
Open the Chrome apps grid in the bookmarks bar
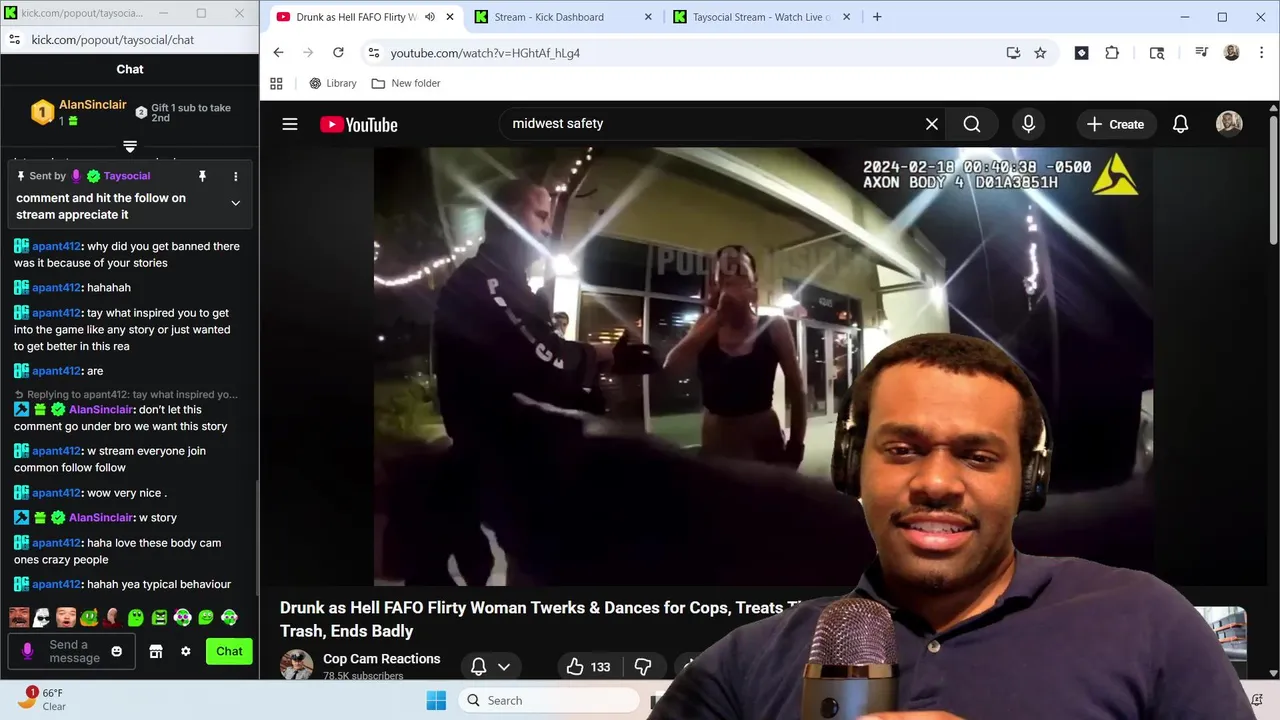coord(277,83)
